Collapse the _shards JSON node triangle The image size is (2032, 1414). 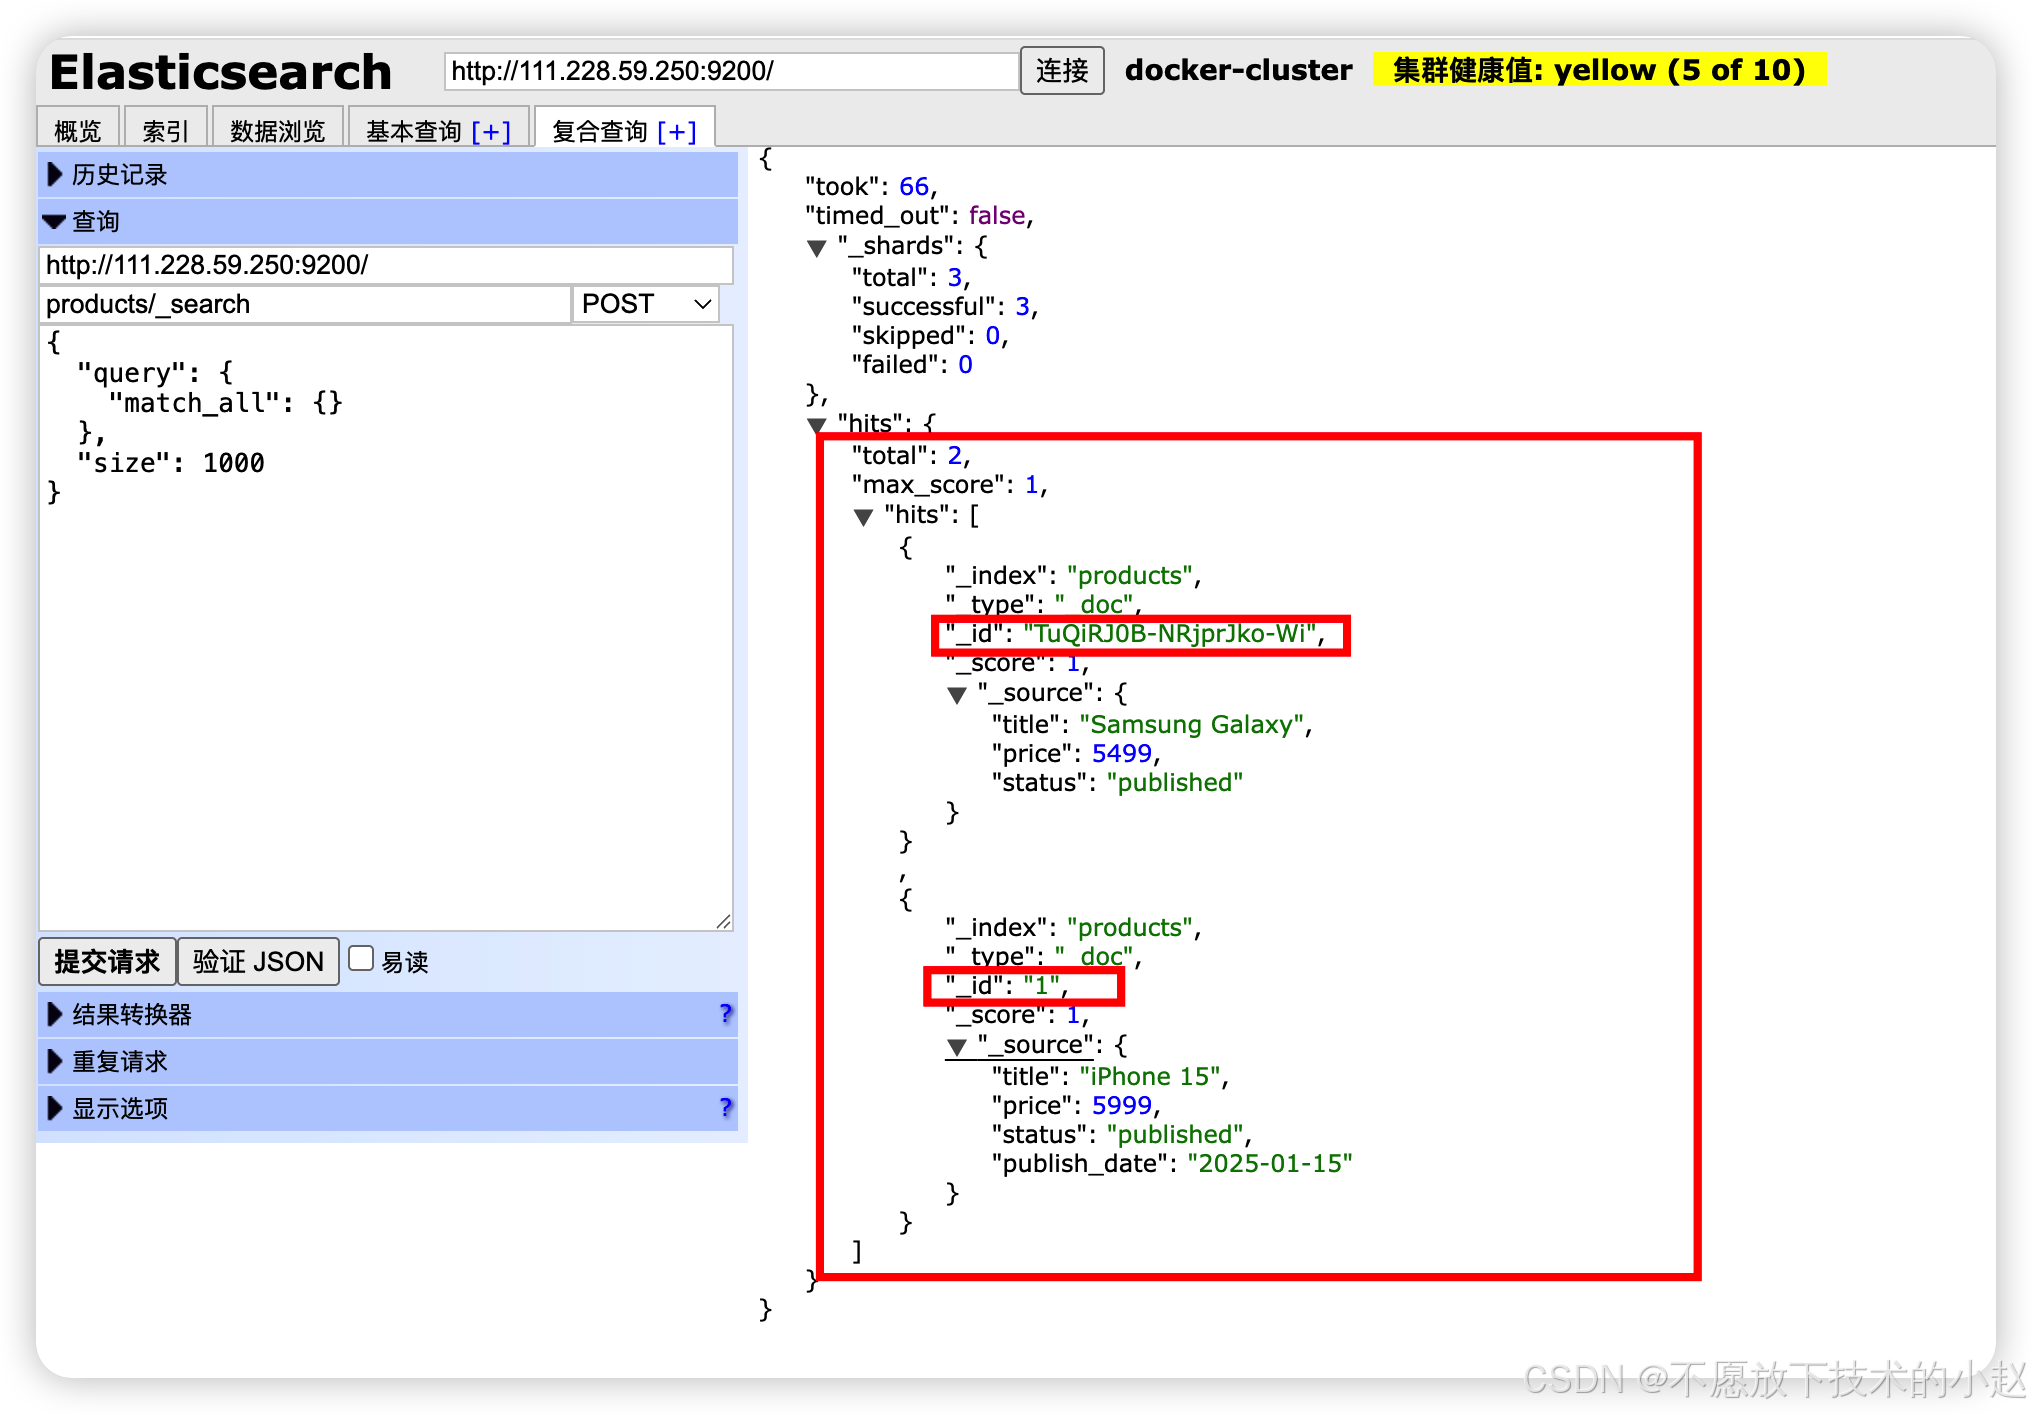pos(817,247)
